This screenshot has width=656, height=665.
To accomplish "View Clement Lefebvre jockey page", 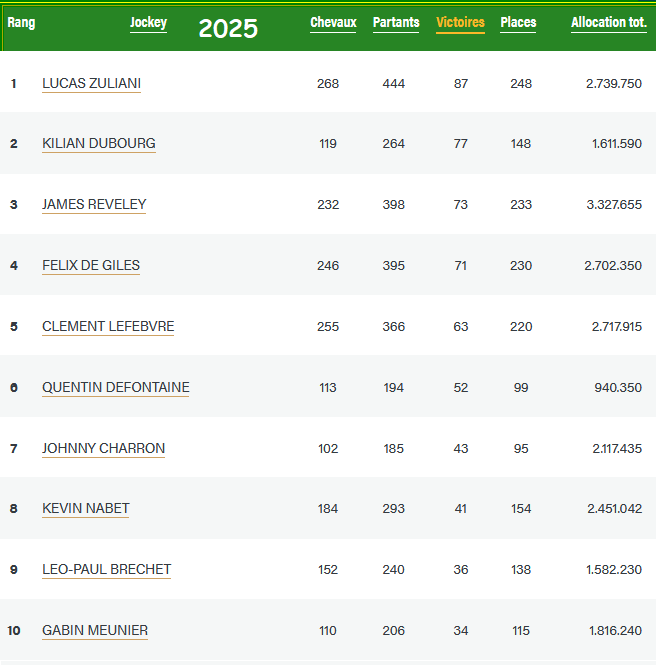I will coord(108,327).
